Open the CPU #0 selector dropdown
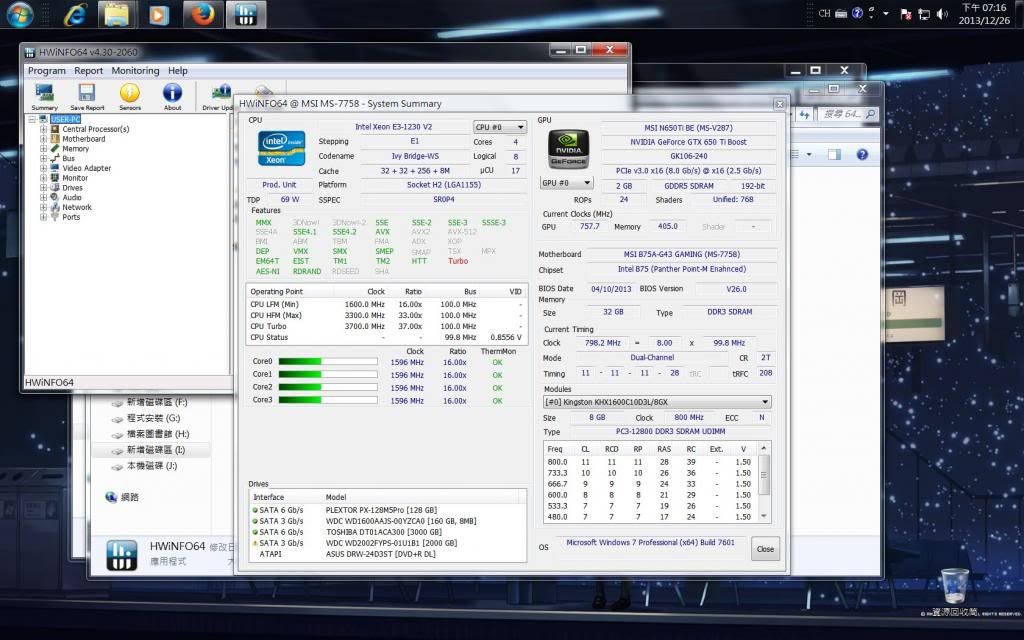Screen dimensions: 1024x640 coord(500,127)
